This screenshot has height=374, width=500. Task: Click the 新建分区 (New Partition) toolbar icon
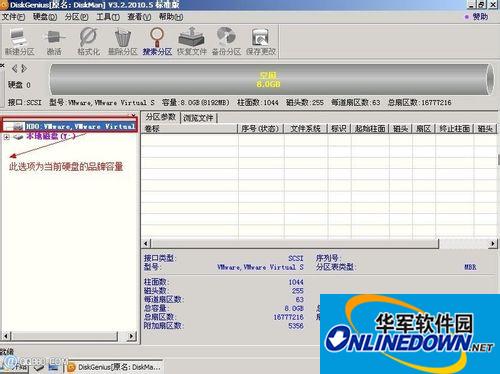(x=19, y=41)
